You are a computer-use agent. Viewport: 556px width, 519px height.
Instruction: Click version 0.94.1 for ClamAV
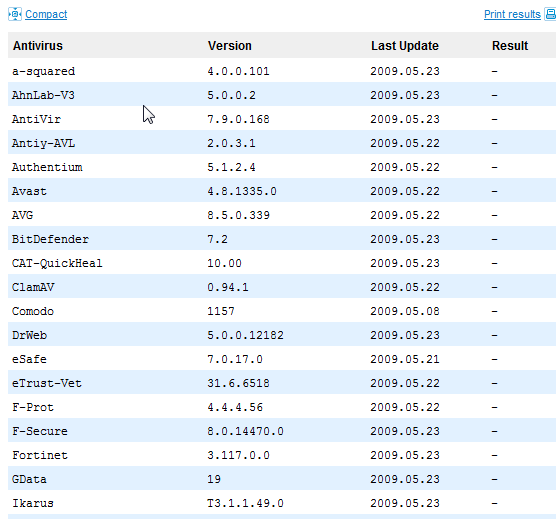pos(228,287)
